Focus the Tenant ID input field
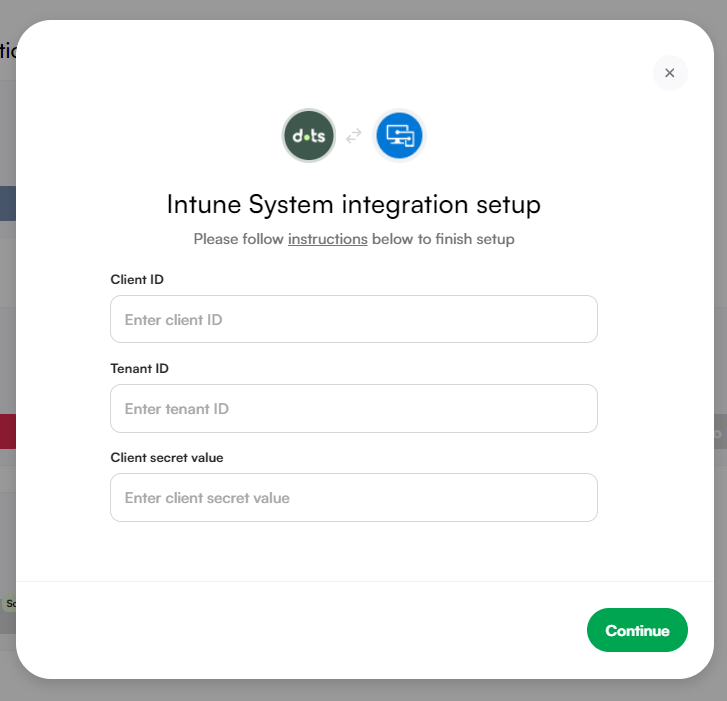The height and width of the screenshot is (701, 727). click(x=354, y=408)
